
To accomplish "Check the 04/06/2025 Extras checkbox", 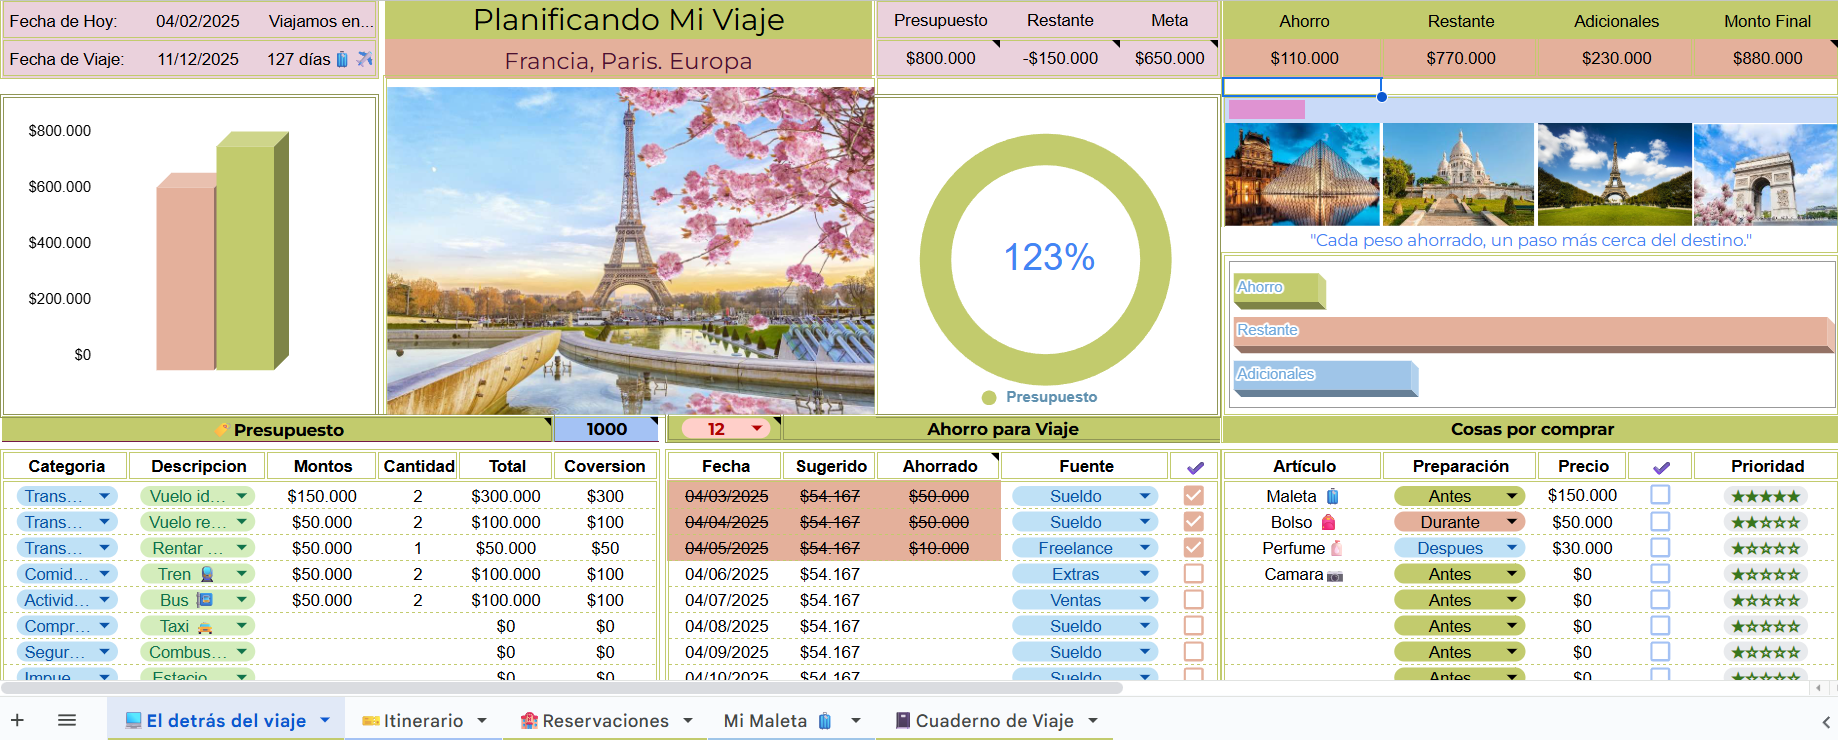I will coord(1193,574).
